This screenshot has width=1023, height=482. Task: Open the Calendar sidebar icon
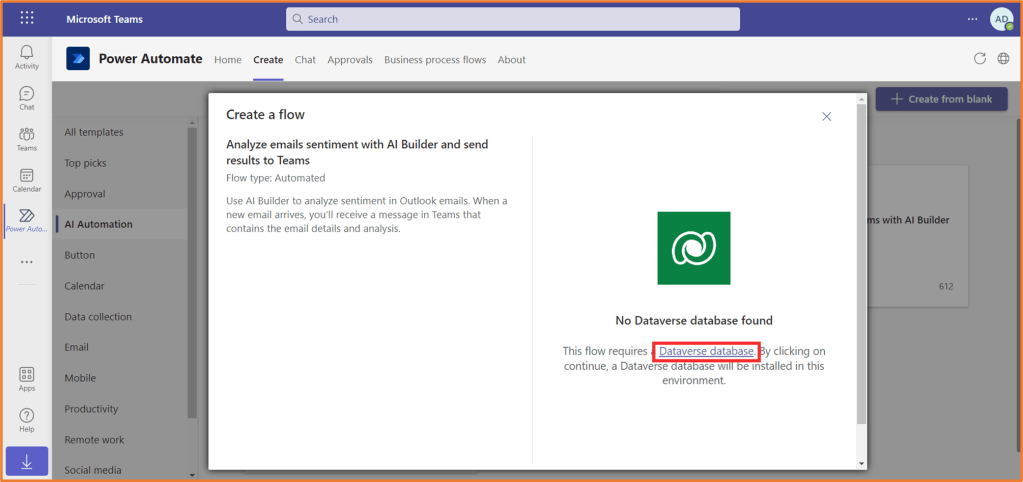coord(26,180)
